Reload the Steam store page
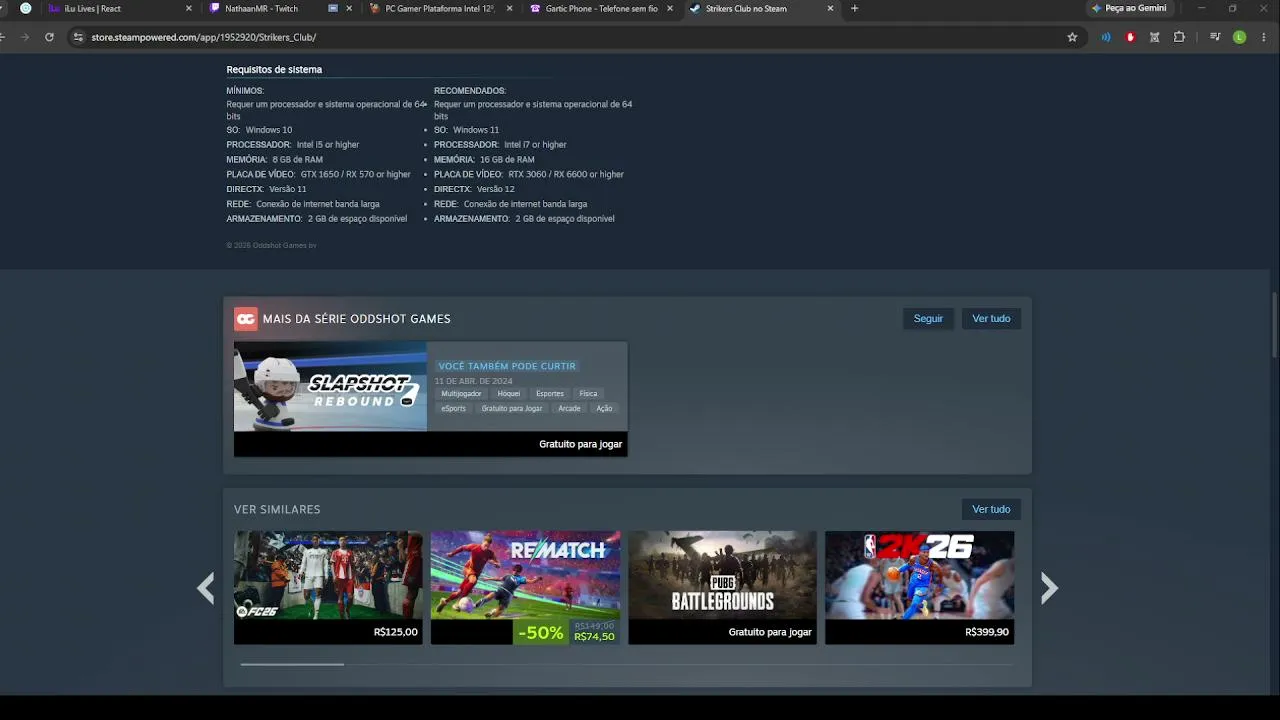 (x=49, y=37)
